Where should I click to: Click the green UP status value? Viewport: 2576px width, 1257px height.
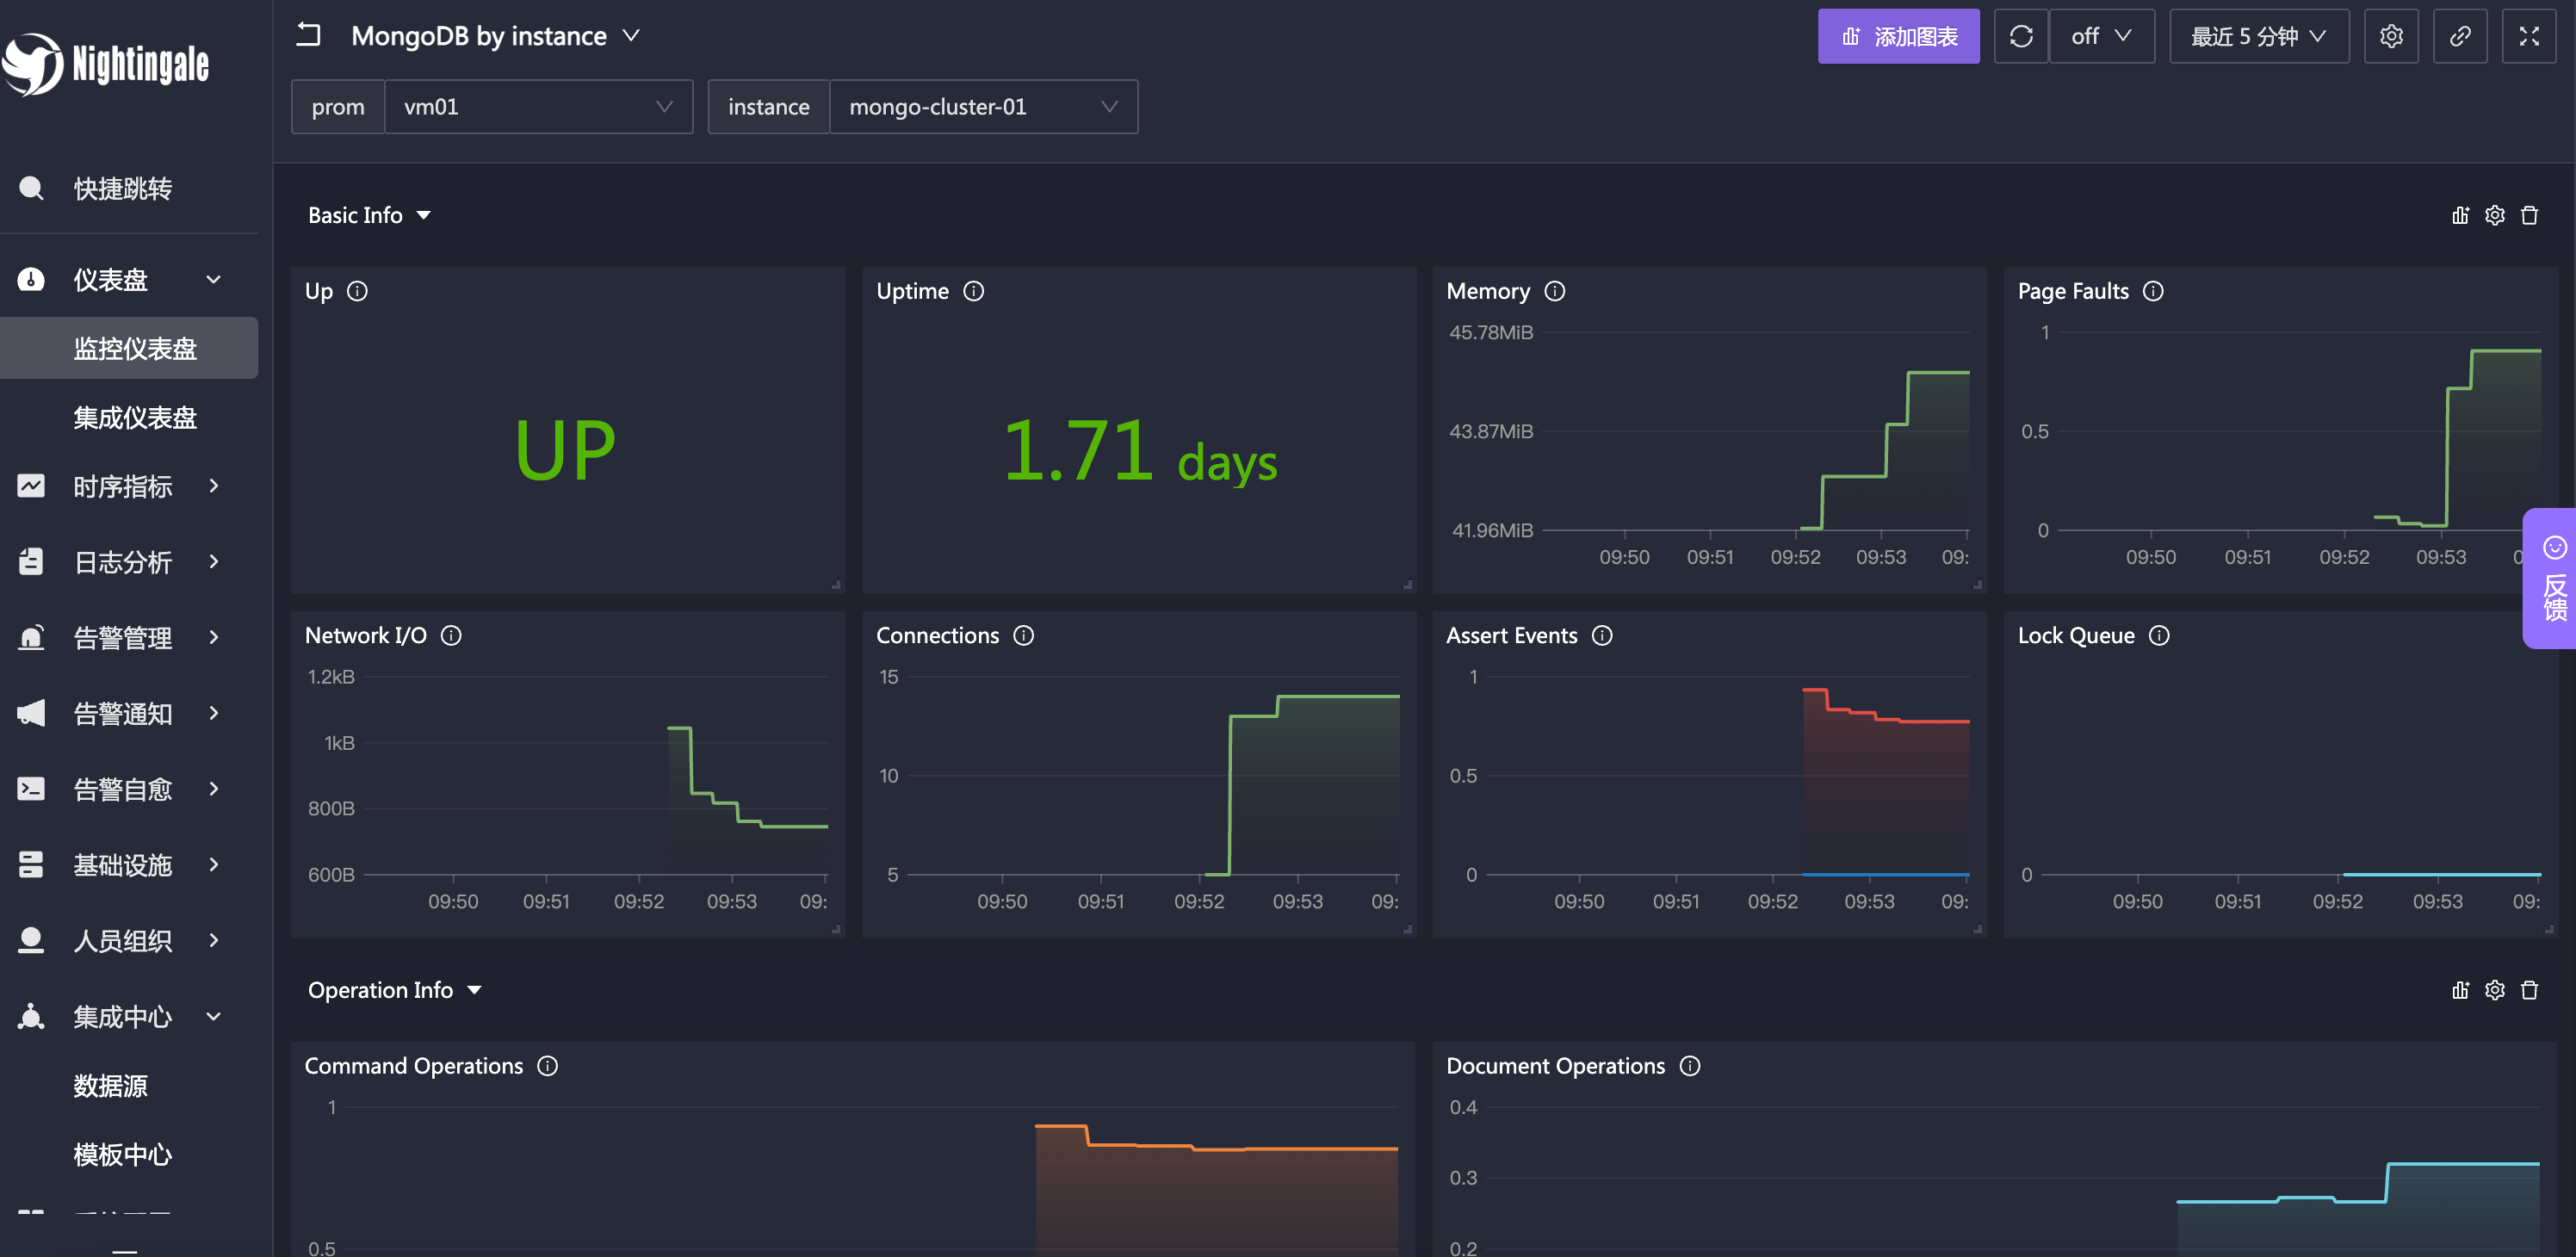pos(565,450)
